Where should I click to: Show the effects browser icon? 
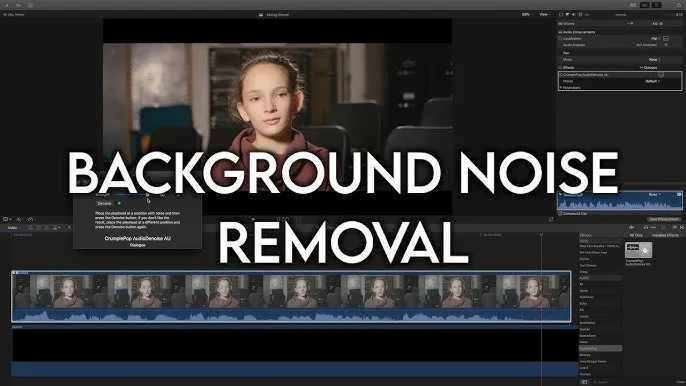[x=674, y=227]
